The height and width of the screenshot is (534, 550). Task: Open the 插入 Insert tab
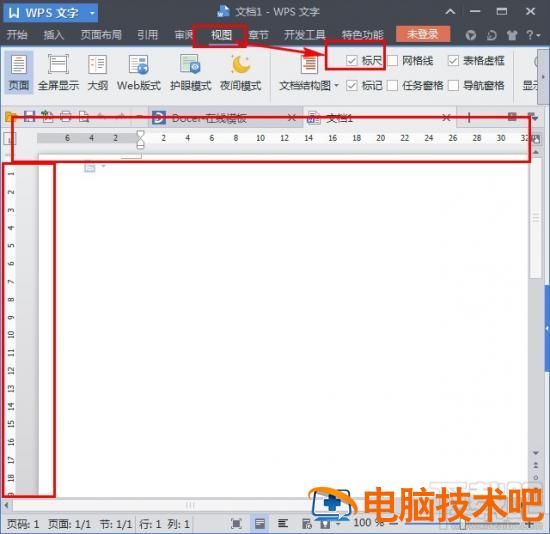[x=53, y=35]
